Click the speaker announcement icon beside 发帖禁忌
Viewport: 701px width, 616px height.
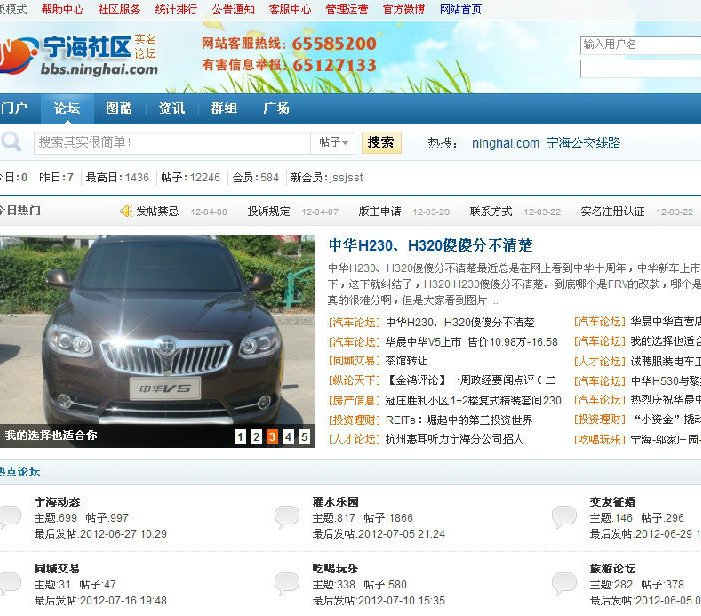coord(127,211)
